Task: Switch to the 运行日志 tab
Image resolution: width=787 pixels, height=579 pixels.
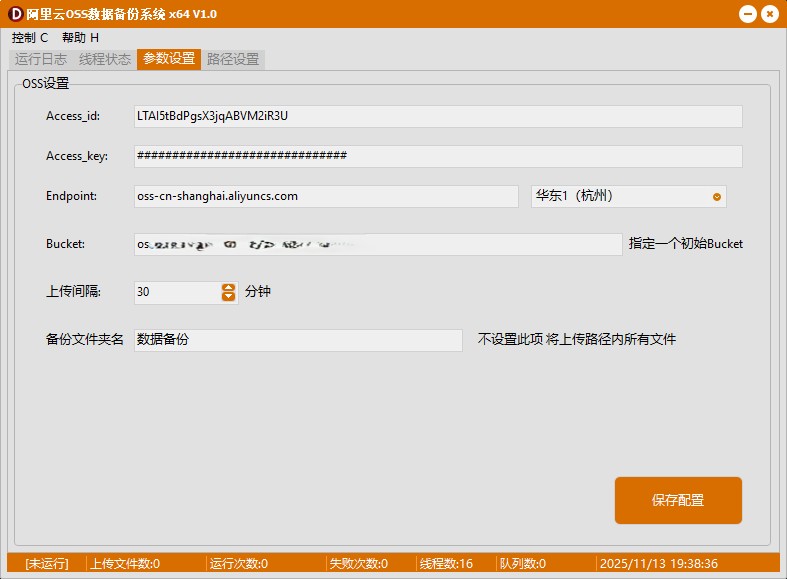Action: coord(41,59)
